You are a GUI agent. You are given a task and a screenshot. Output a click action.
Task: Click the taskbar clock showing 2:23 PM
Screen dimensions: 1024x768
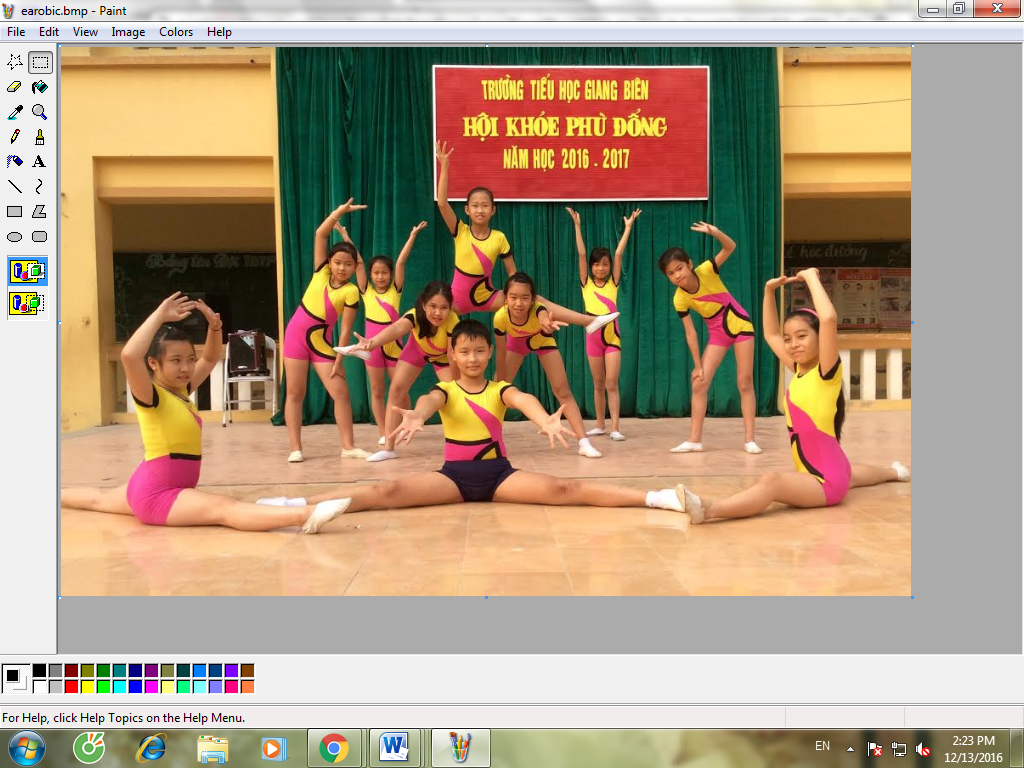pos(972,747)
